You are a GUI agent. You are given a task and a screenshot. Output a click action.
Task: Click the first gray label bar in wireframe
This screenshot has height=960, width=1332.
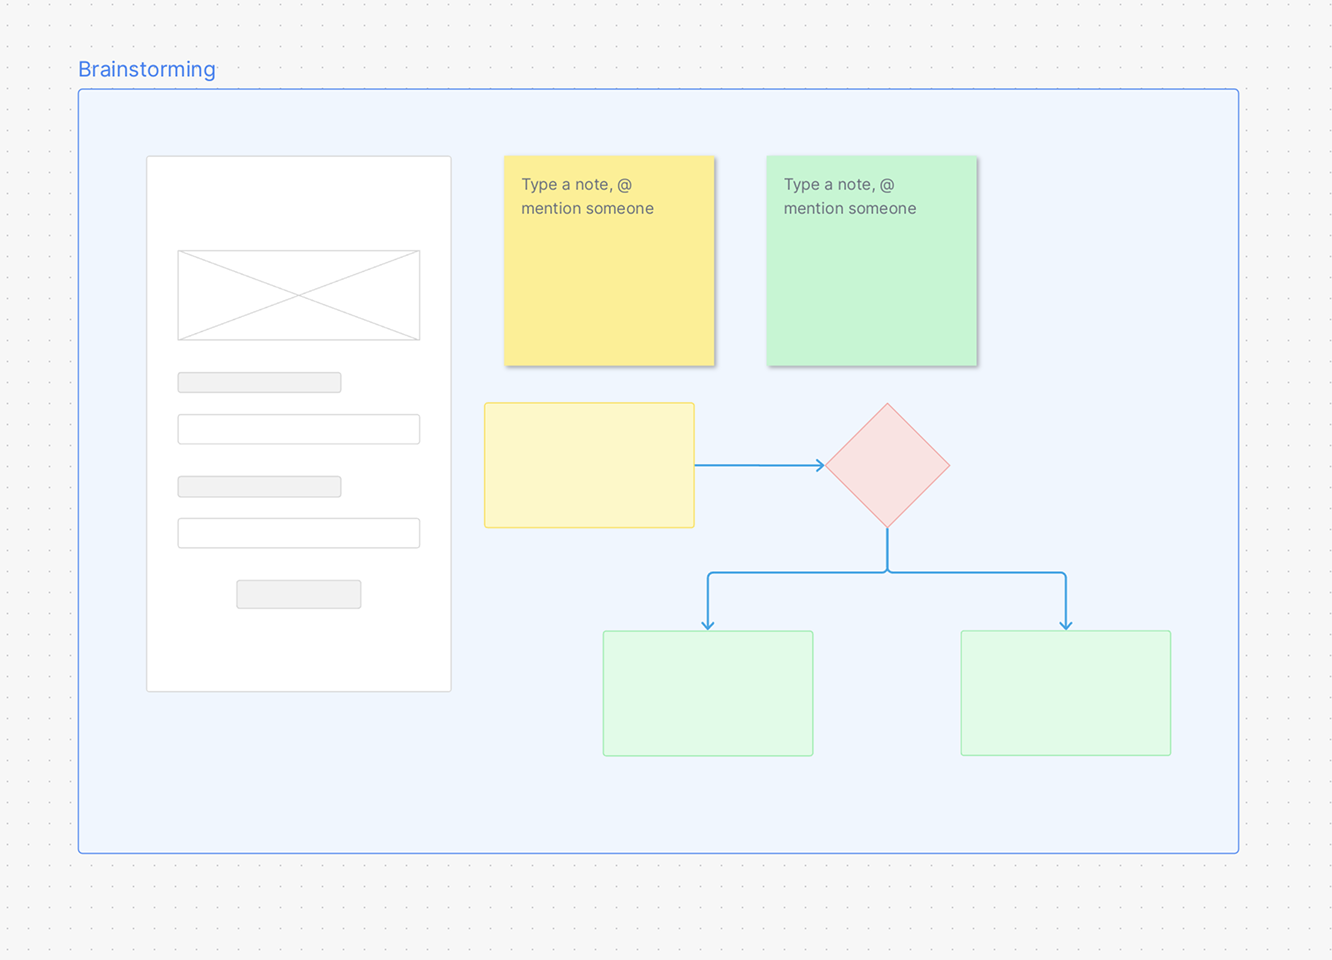[x=259, y=382]
